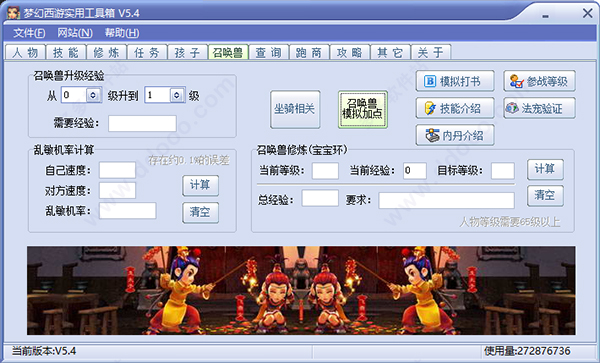This screenshot has height=363, width=600.
Task: Switch to the 攻略 tab
Action: [350, 52]
